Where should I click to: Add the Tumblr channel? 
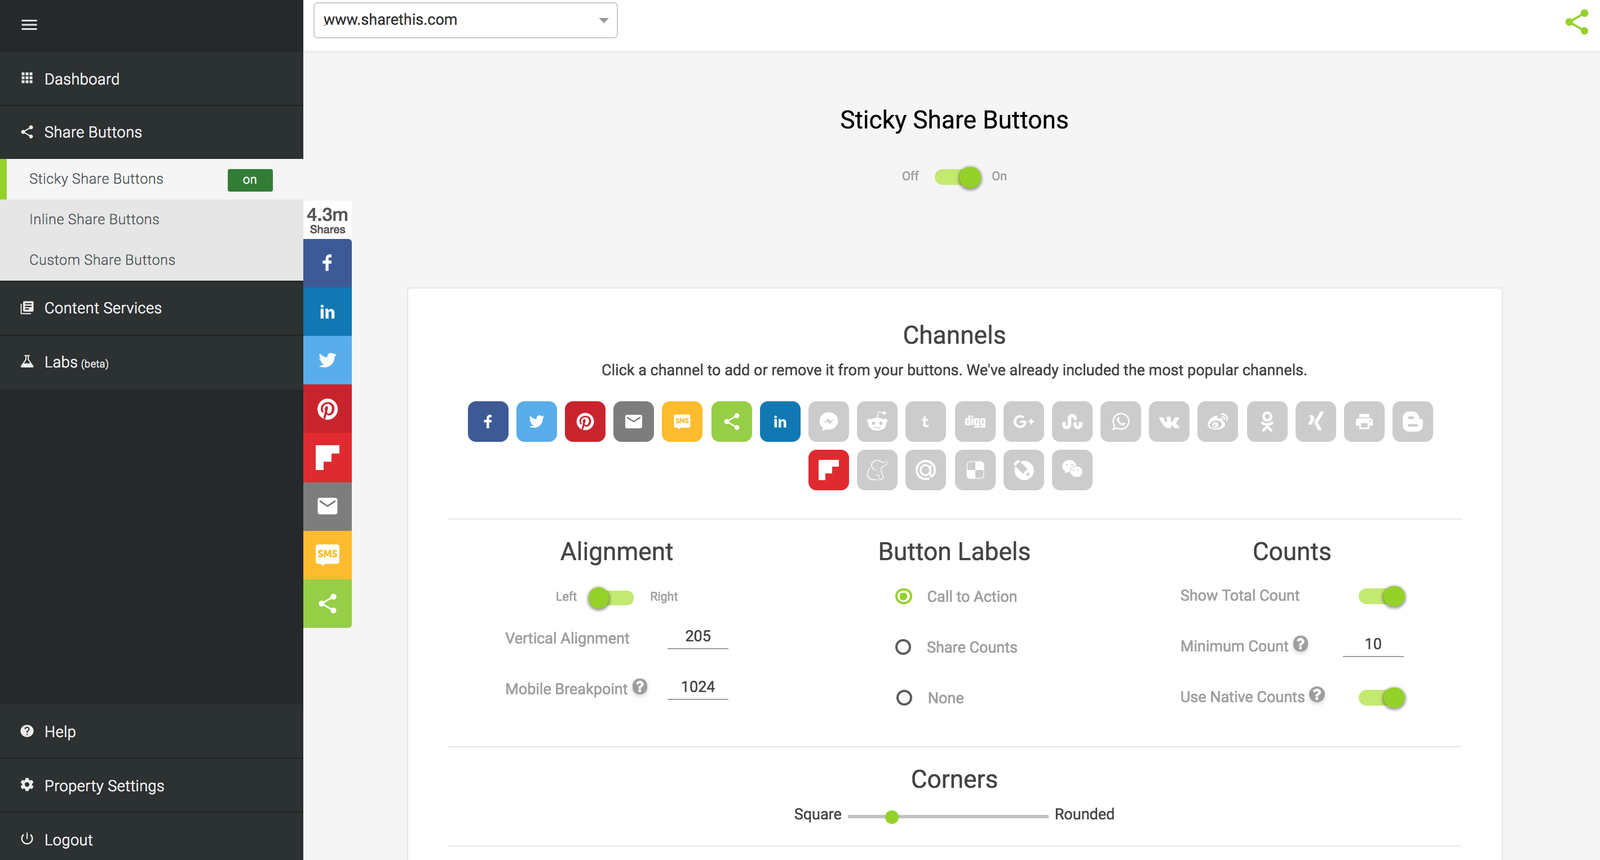coord(926,422)
